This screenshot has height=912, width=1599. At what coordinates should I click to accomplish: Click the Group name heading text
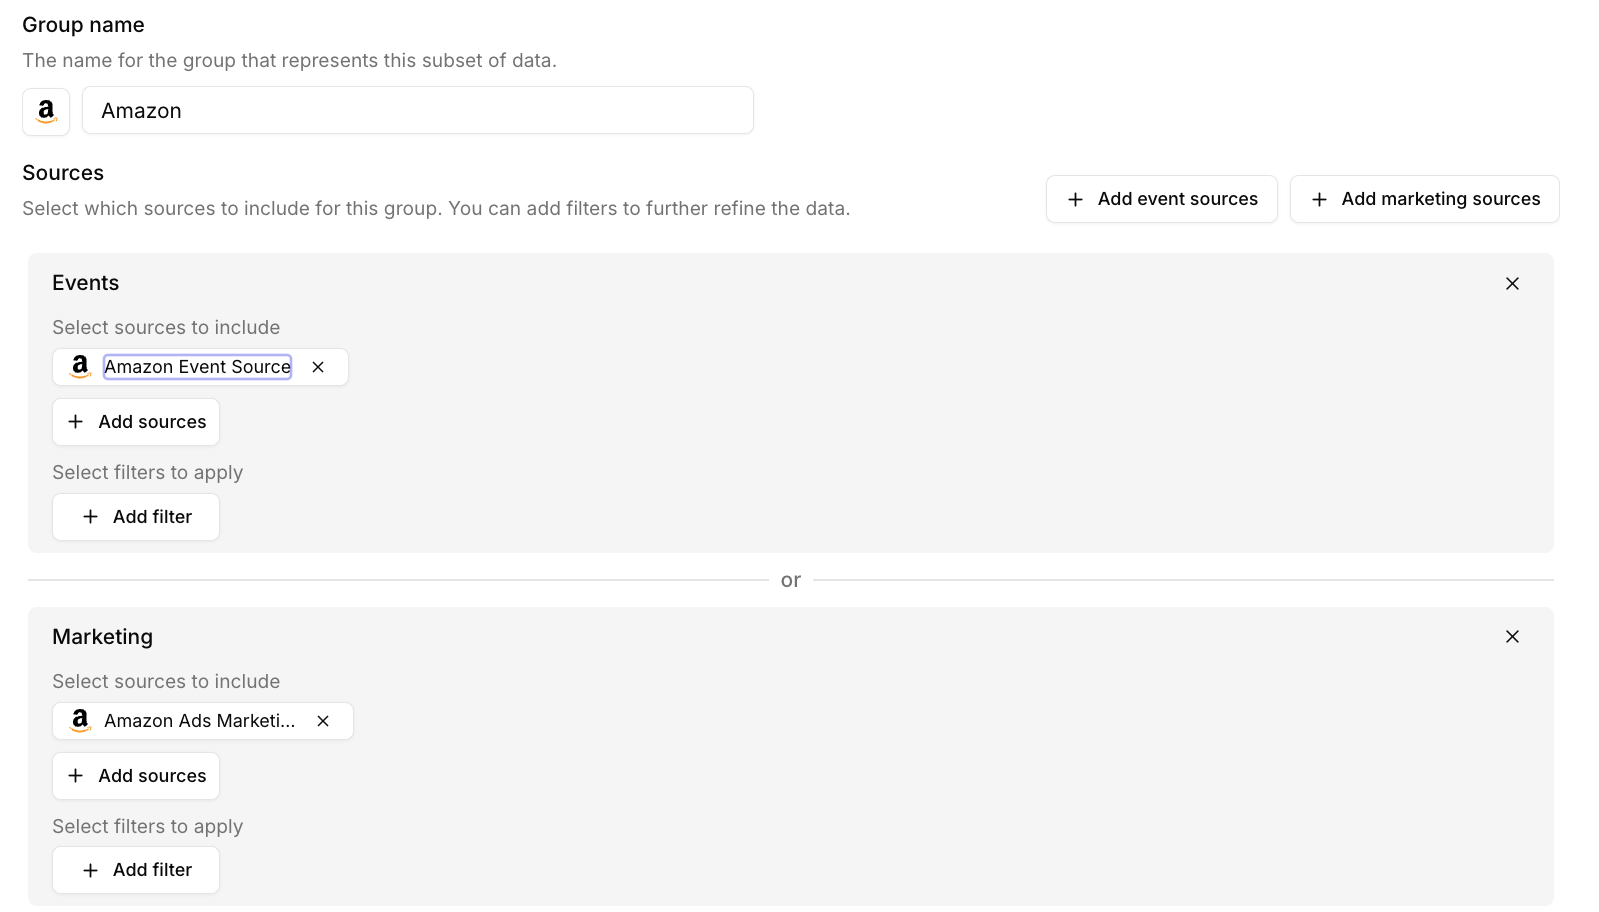[x=84, y=25]
